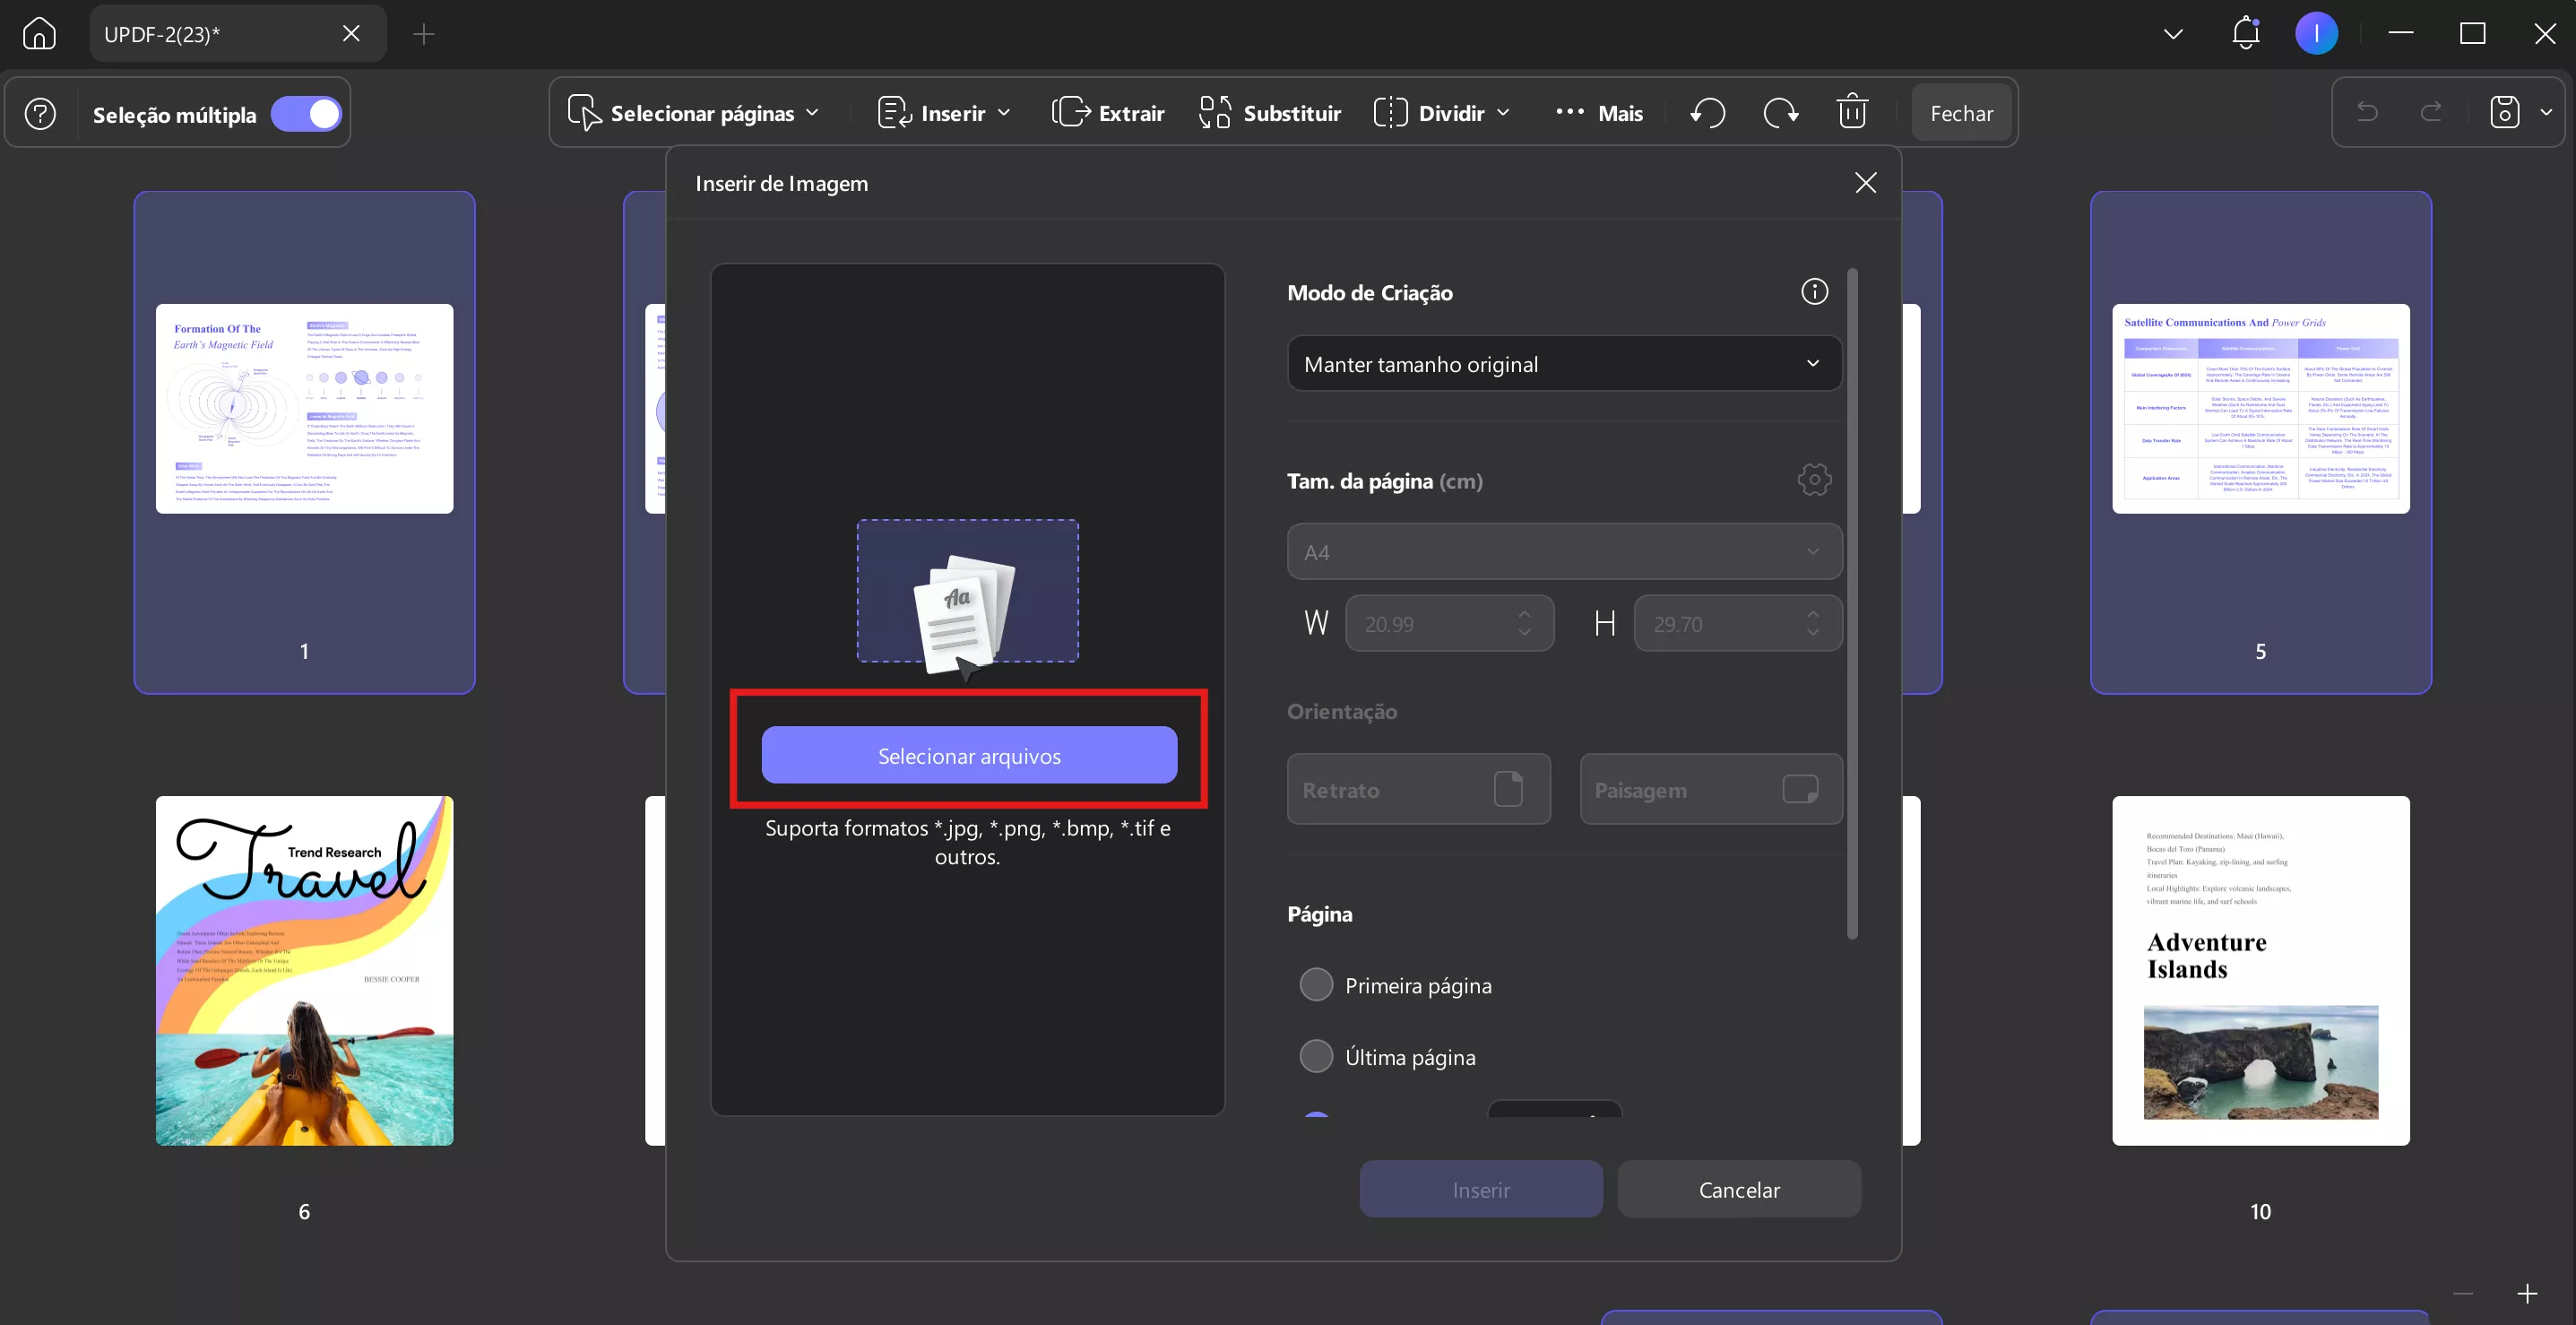Click the trash delete pages icon
2576x1325 pixels.
coord(1852,112)
